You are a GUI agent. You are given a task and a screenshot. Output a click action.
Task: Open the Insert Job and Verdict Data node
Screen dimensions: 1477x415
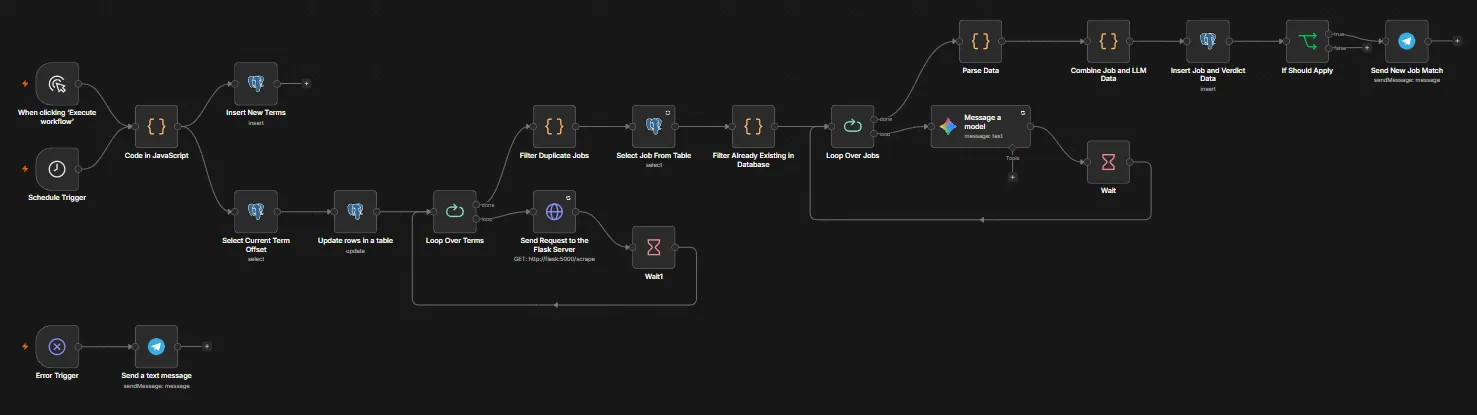point(1207,41)
